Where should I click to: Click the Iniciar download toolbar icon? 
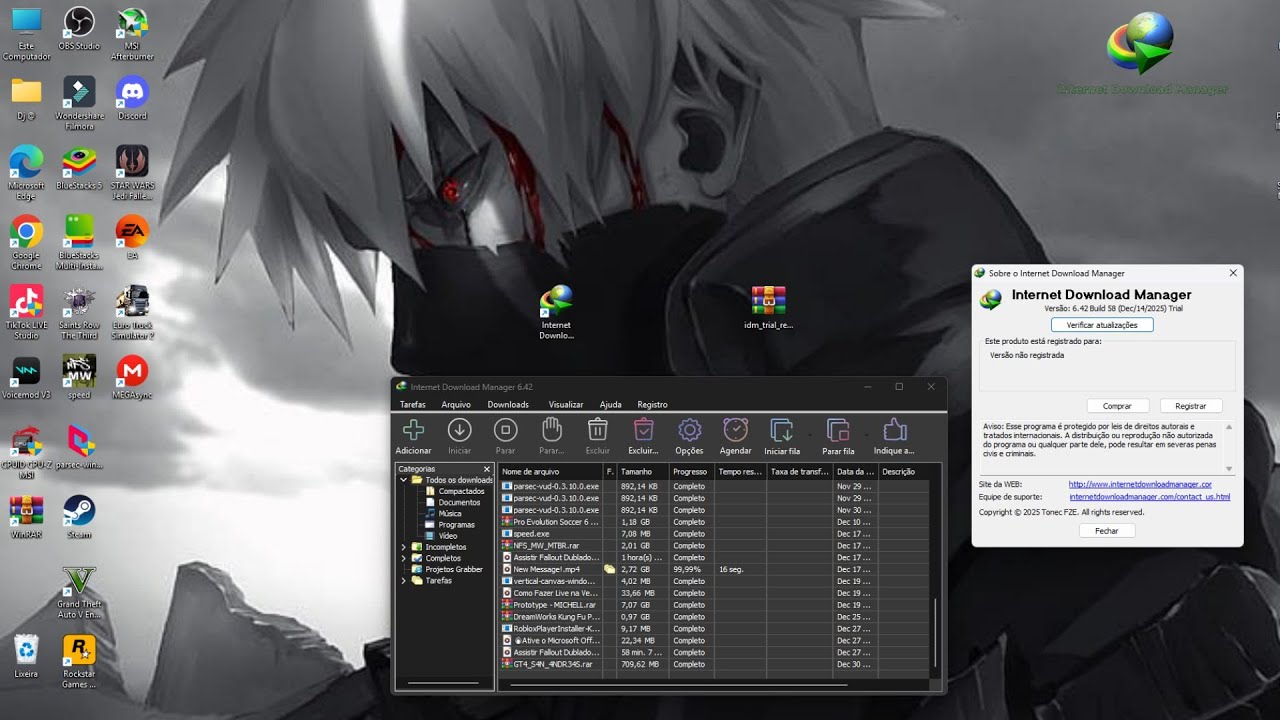pyautogui.click(x=459, y=430)
